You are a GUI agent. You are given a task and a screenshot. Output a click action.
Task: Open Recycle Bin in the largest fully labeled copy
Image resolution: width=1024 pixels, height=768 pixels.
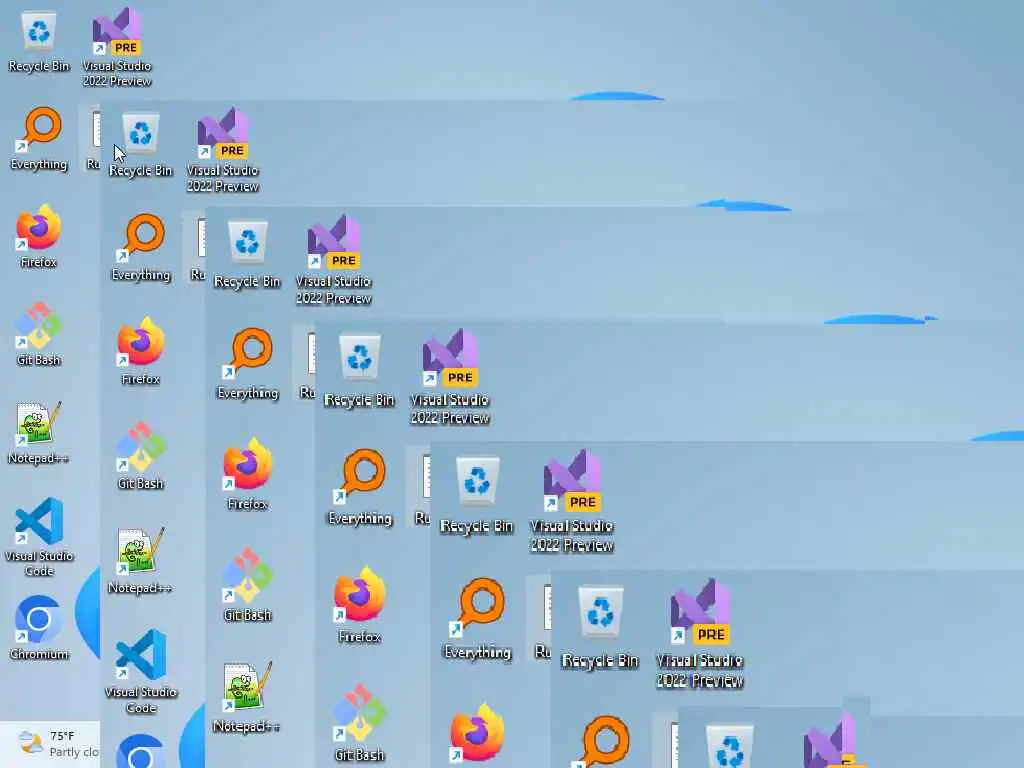[x=600, y=627]
